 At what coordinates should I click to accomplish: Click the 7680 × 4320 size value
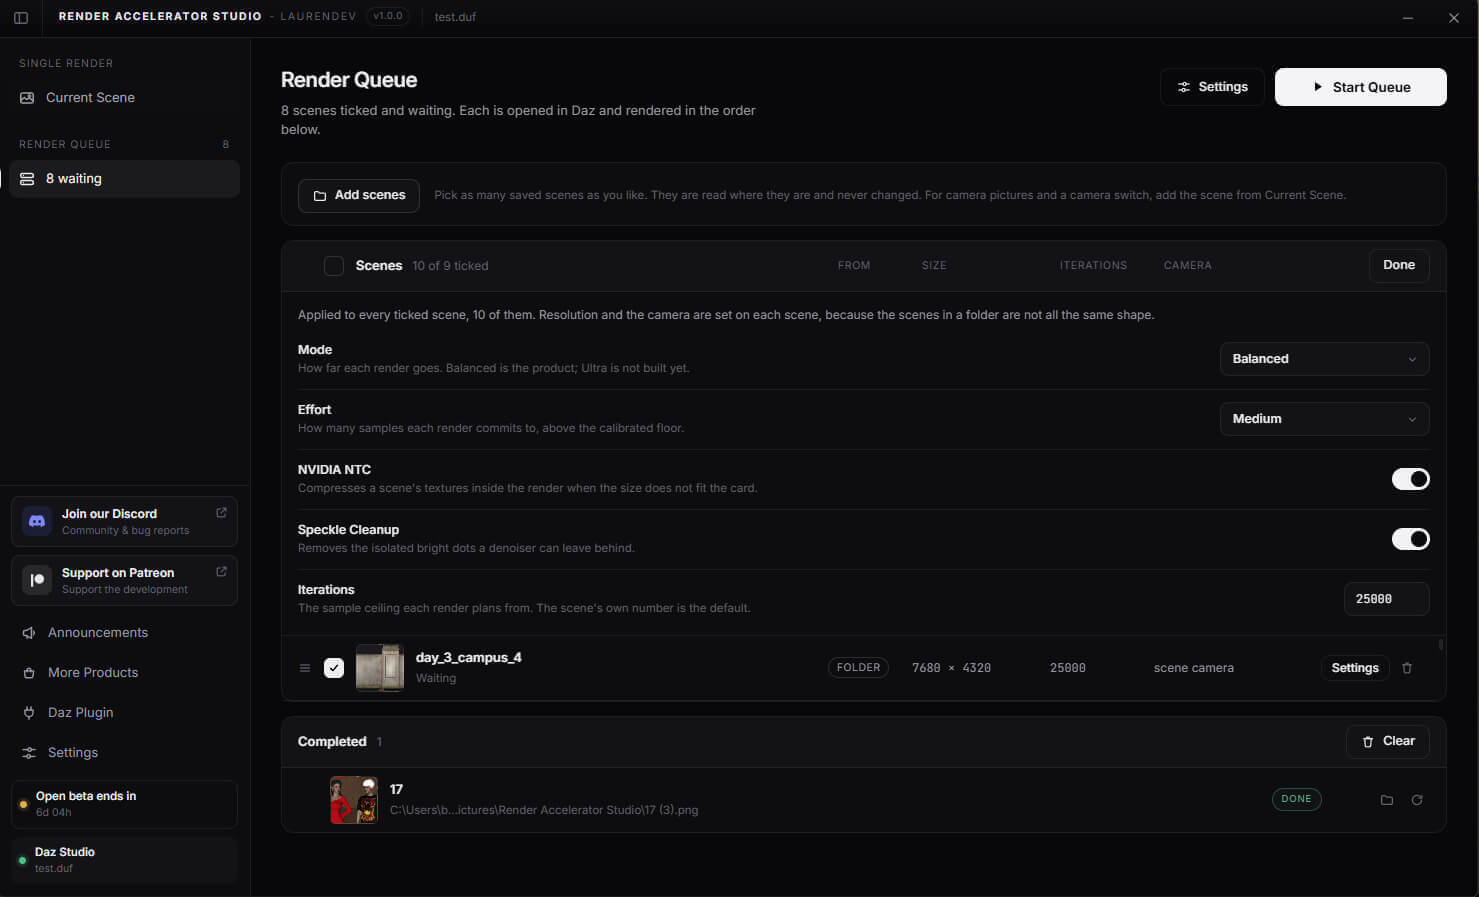click(951, 668)
